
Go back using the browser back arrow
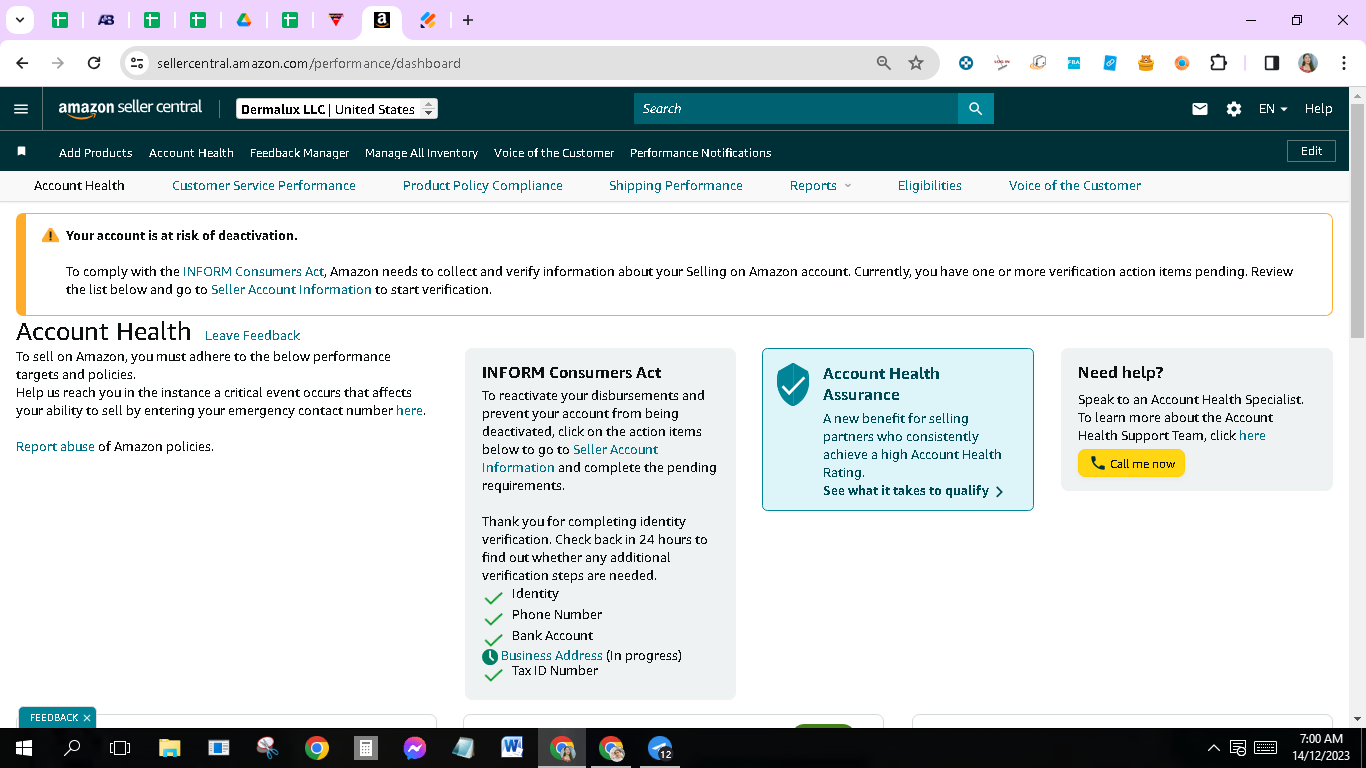[22, 63]
